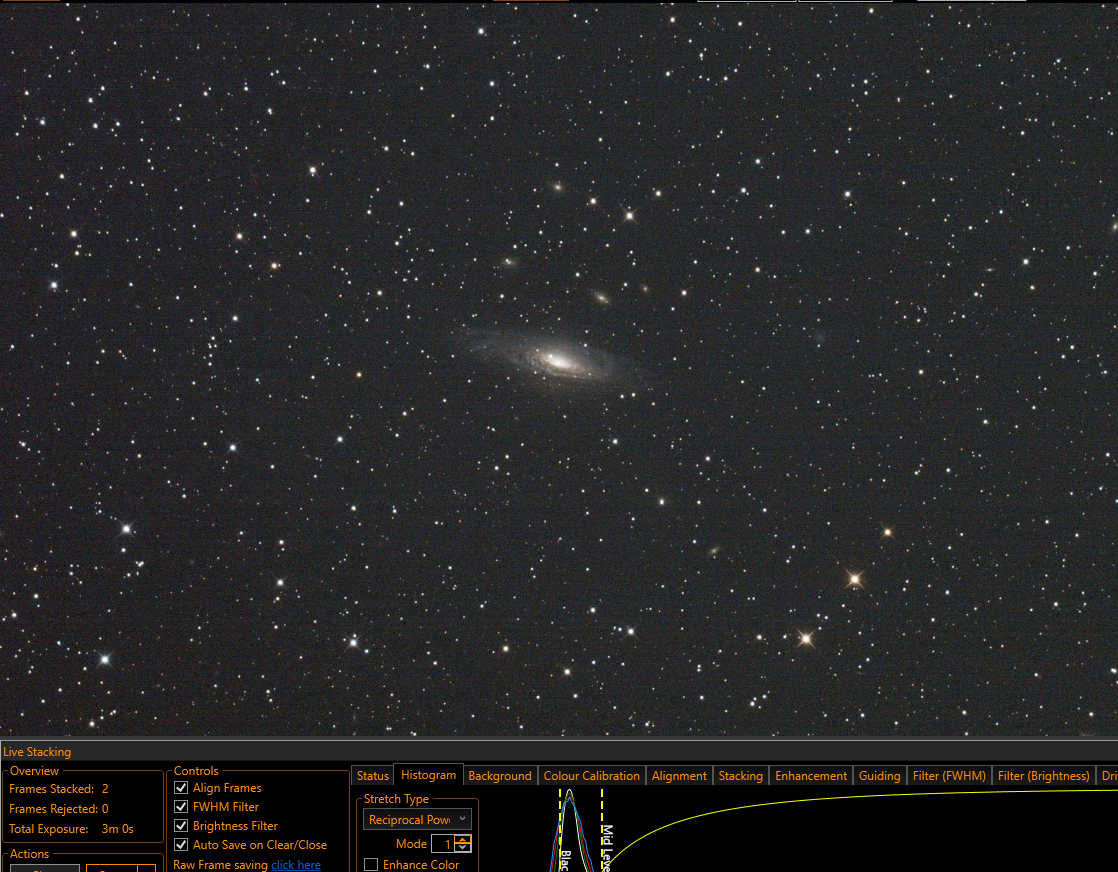Open the Filter (FWHM) tab
This screenshot has height=872, width=1118.
(x=949, y=776)
